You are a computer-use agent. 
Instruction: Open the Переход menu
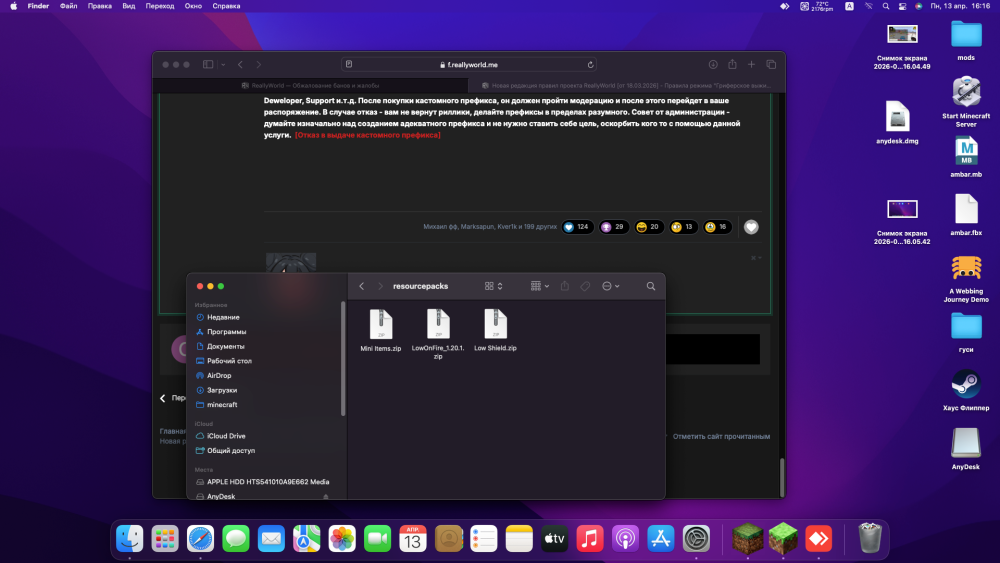point(160,6)
